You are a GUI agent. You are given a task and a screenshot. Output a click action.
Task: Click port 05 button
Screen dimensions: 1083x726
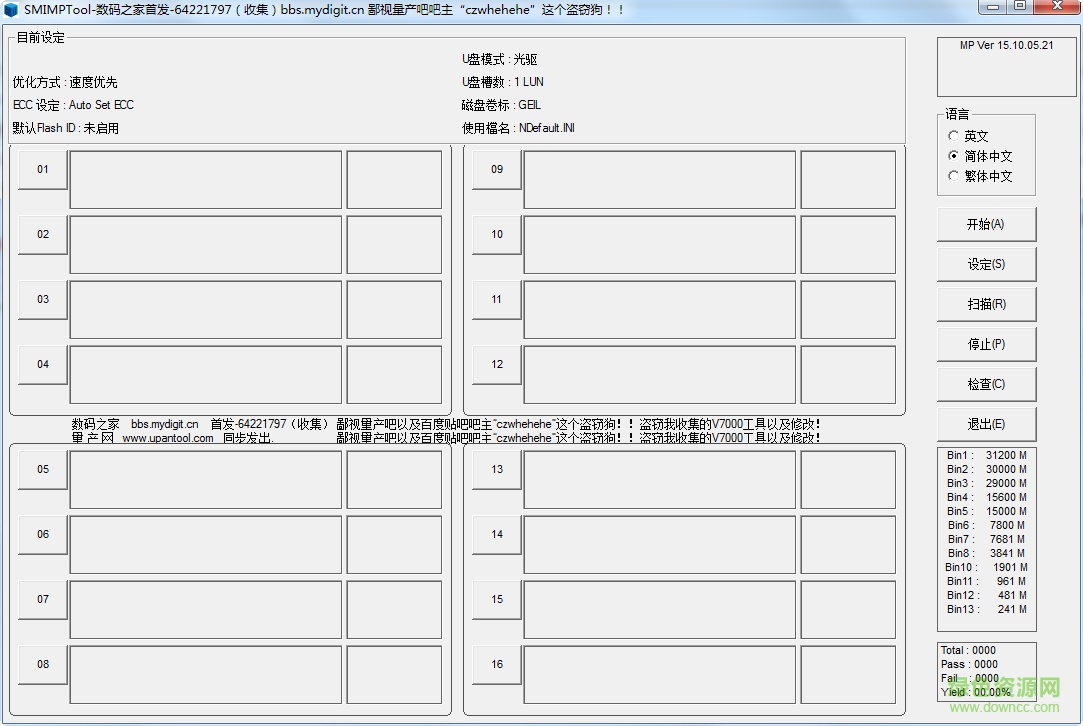coord(43,470)
